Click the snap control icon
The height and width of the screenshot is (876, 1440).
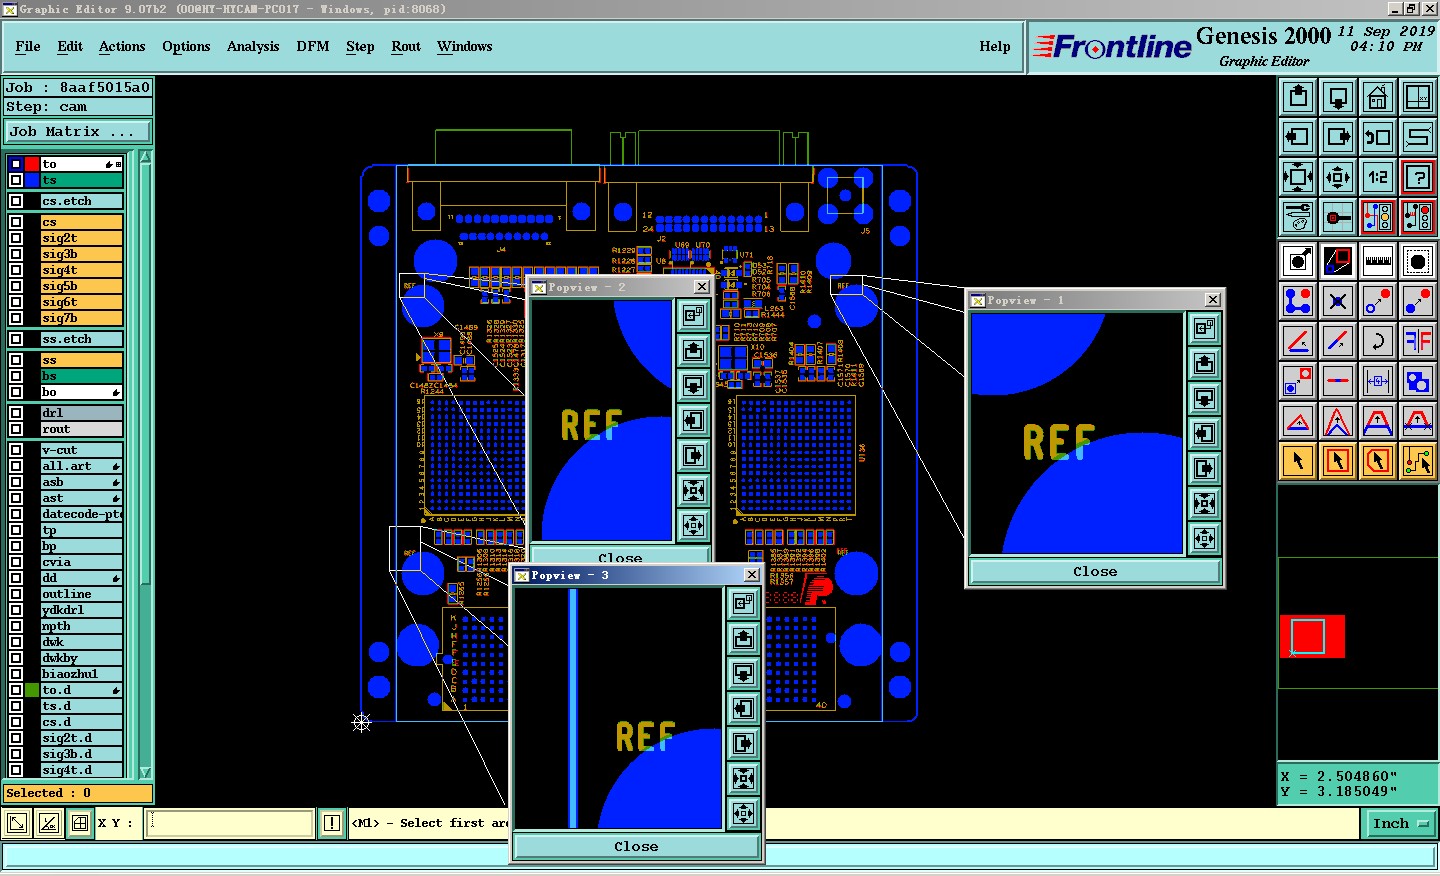coord(1338,216)
